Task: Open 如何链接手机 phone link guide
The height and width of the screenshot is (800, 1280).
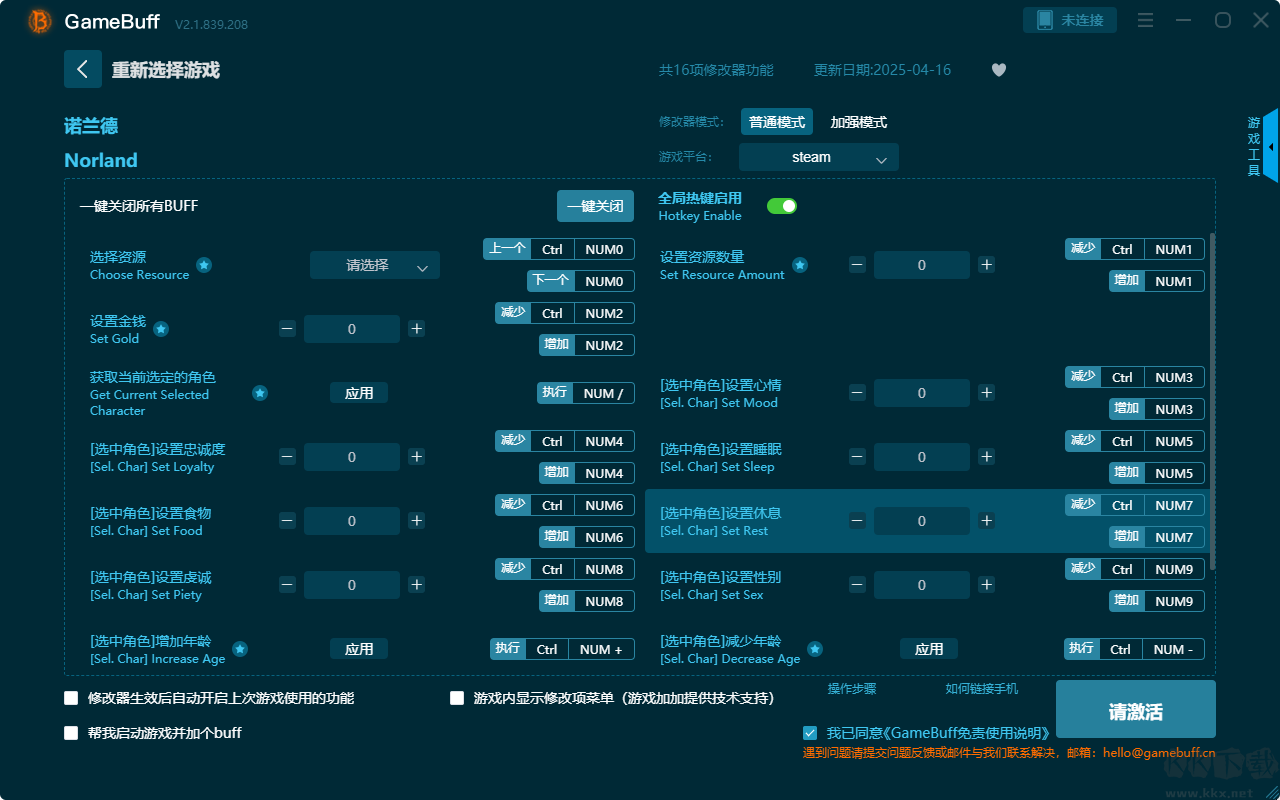Action: pos(982,689)
